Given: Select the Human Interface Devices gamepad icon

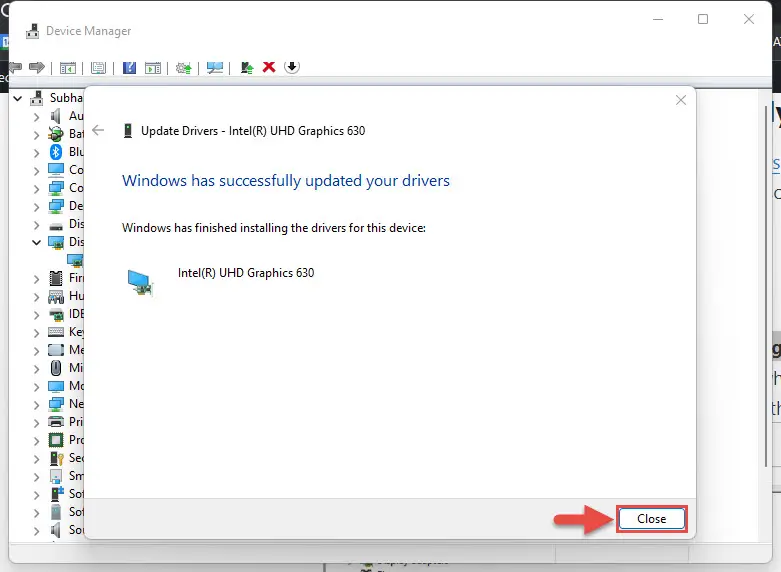Looking at the screenshot, I should (56, 296).
